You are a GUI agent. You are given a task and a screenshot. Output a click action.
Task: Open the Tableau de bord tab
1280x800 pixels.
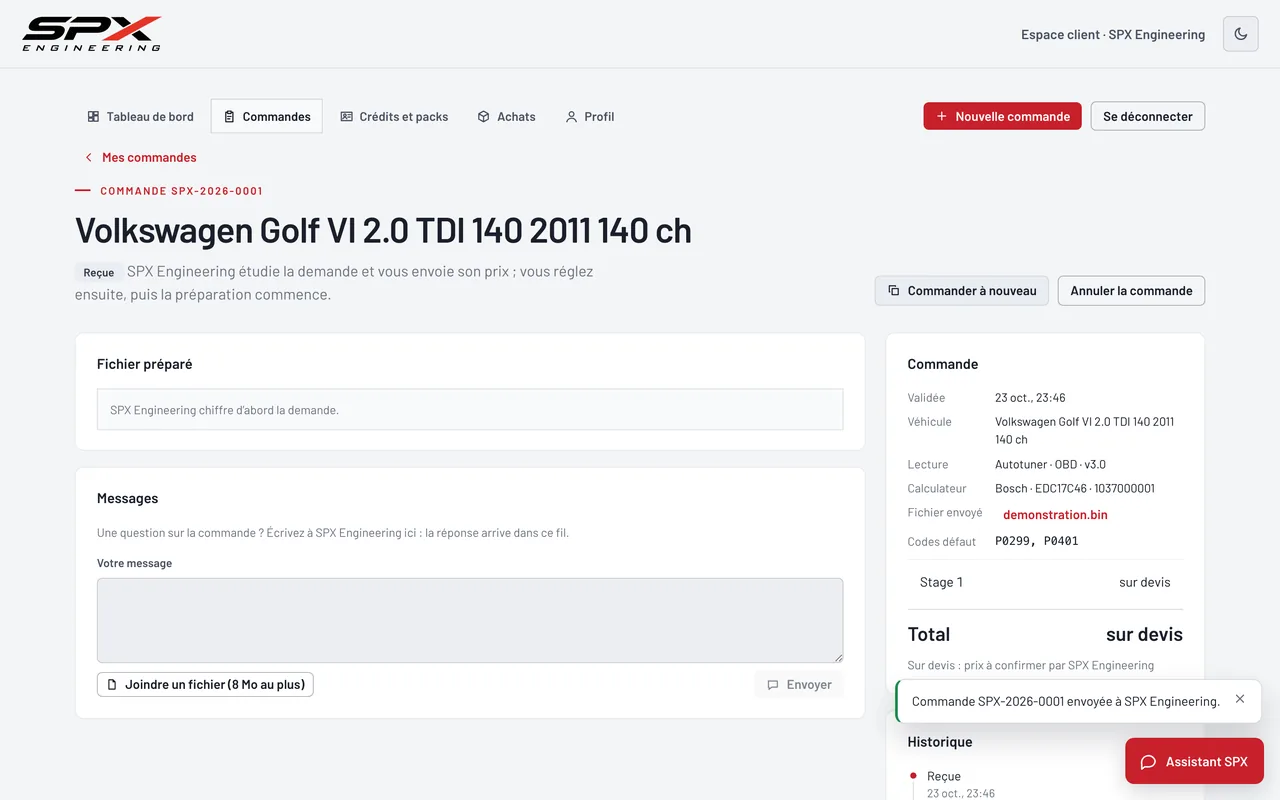(141, 116)
